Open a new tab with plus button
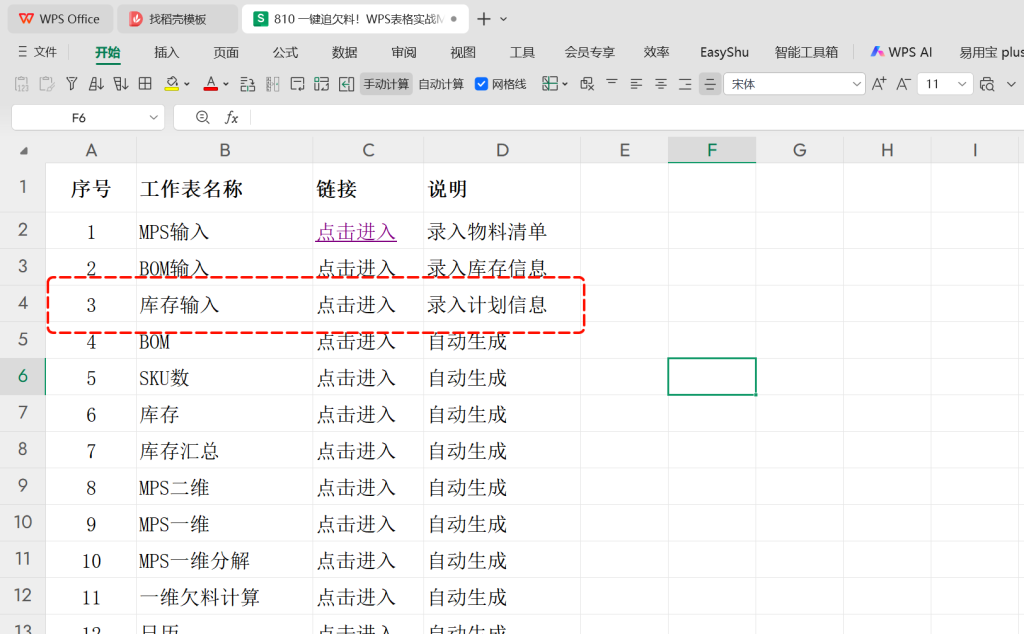The width and height of the screenshot is (1024, 634). coord(484,19)
